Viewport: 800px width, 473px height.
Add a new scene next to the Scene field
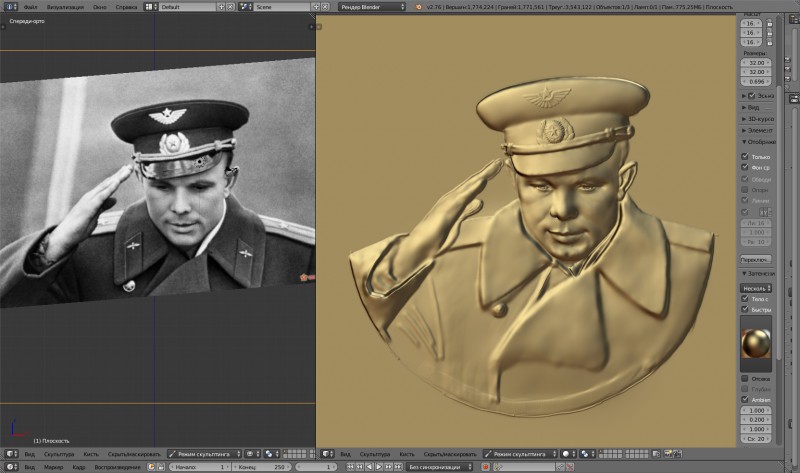pyautogui.click(x=316, y=7)
